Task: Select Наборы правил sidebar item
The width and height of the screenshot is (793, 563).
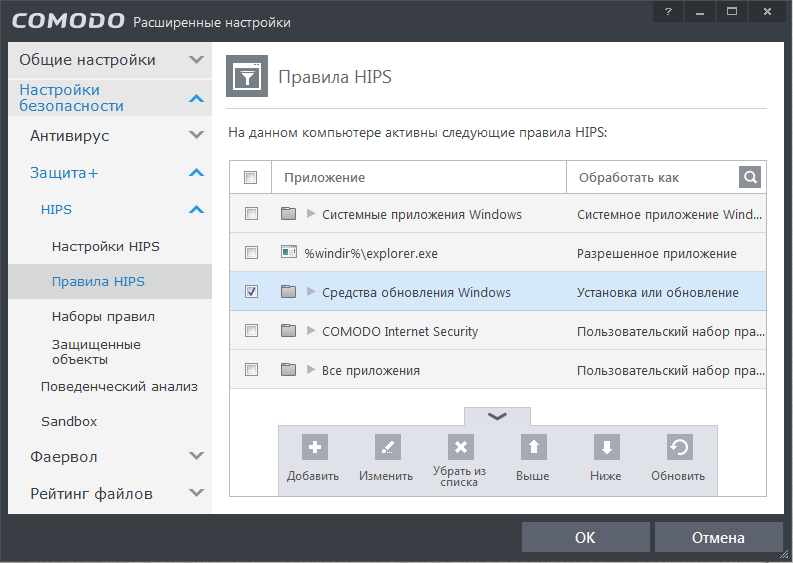Action: [x=103, y=317]
